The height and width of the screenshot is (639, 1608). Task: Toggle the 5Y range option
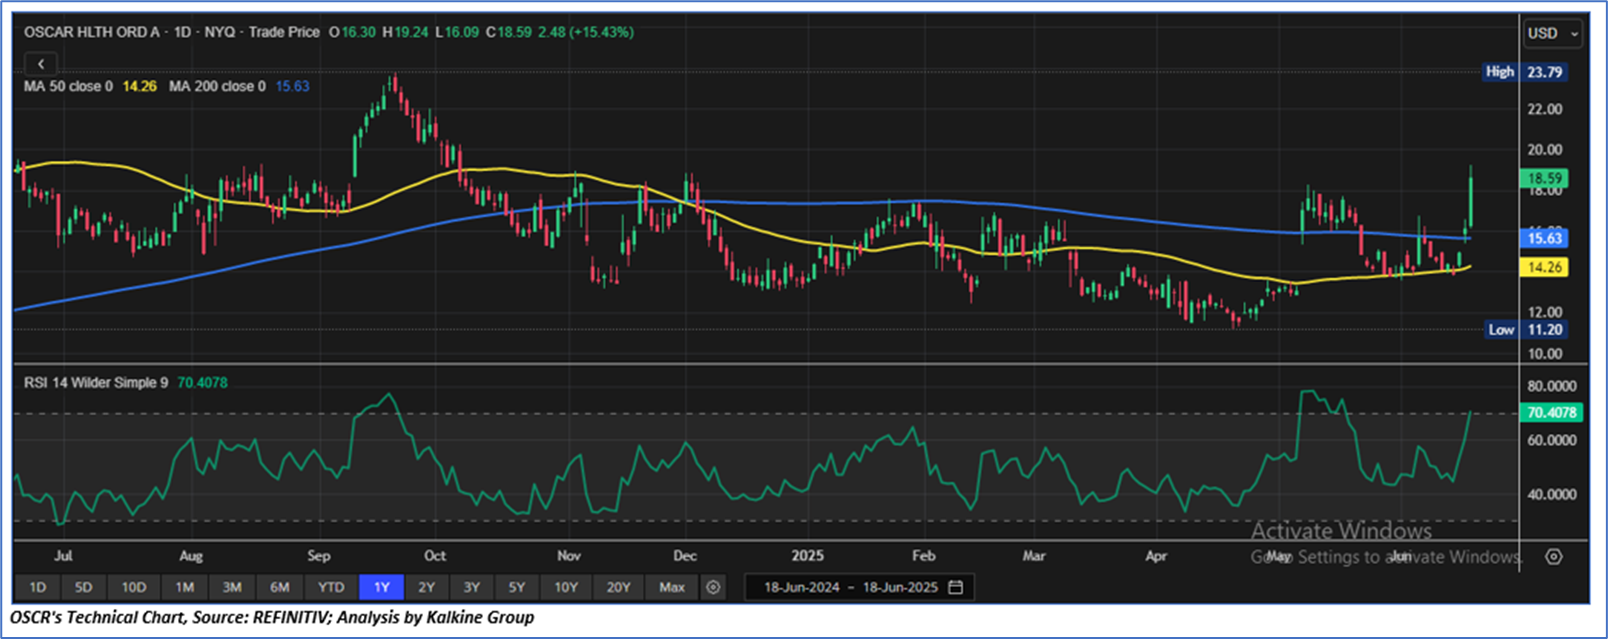tap(516, 587)
